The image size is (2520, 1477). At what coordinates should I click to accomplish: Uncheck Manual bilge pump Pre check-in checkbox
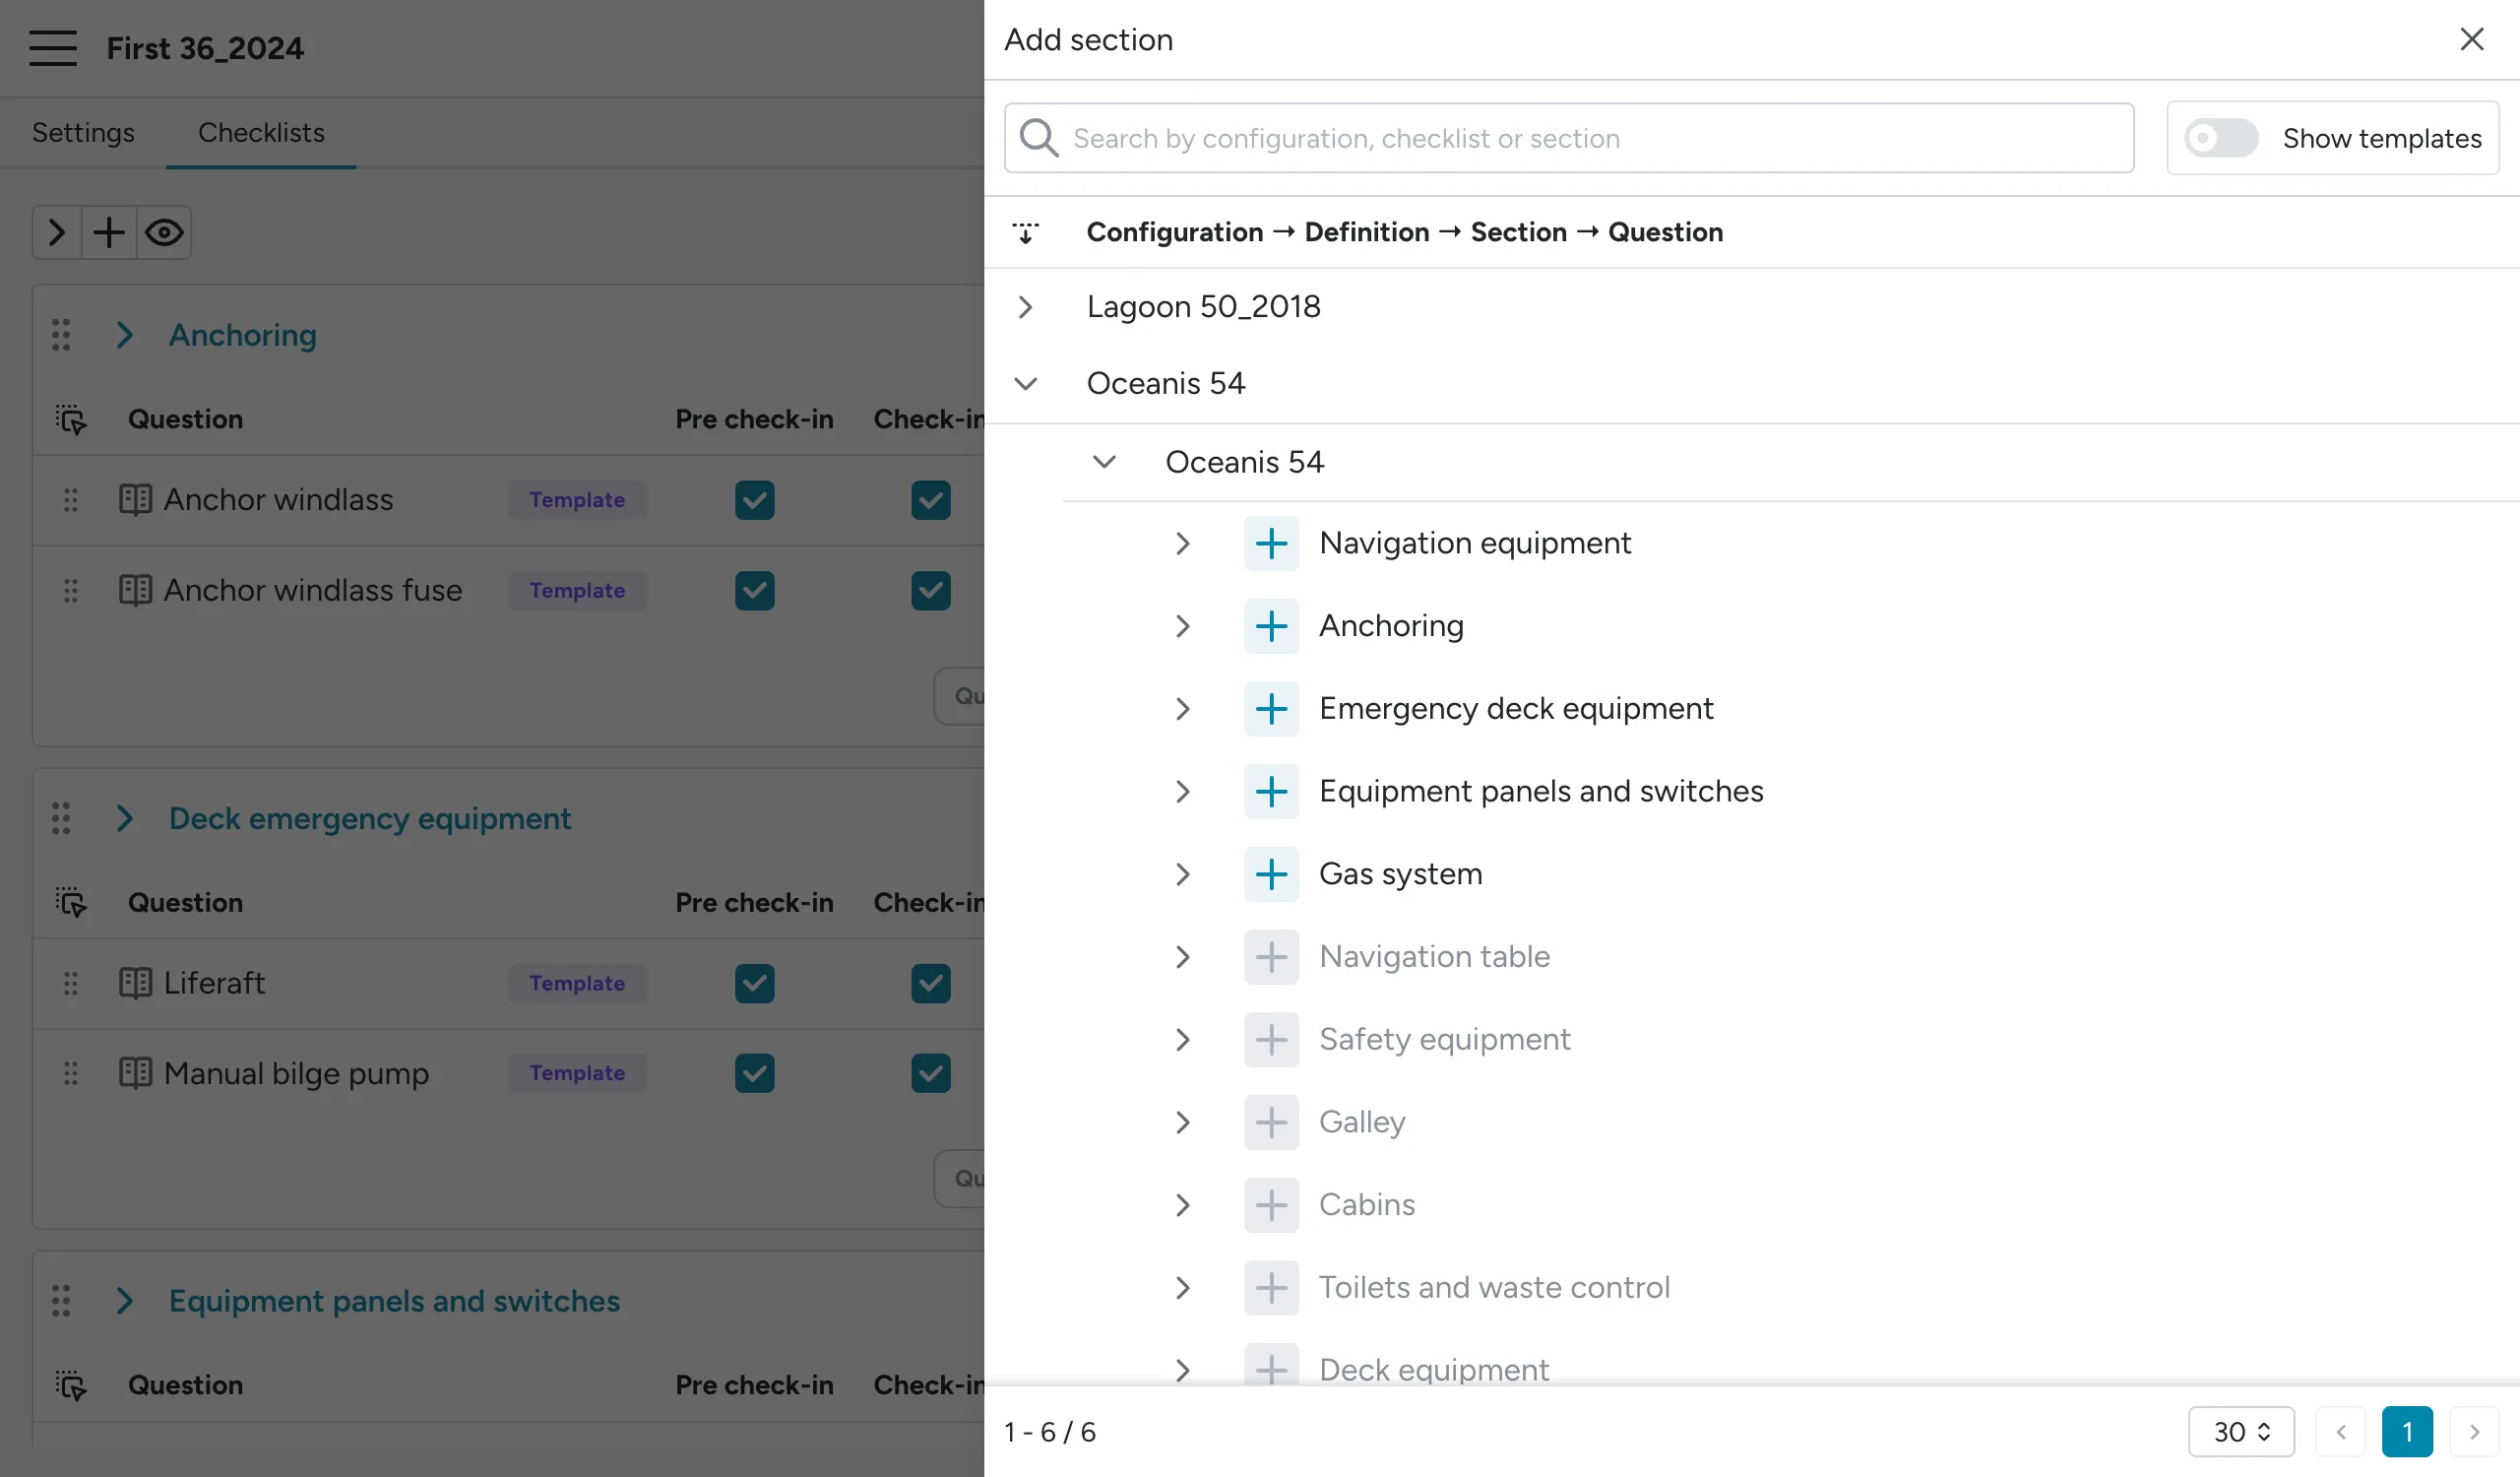(x=754, y=1074)
